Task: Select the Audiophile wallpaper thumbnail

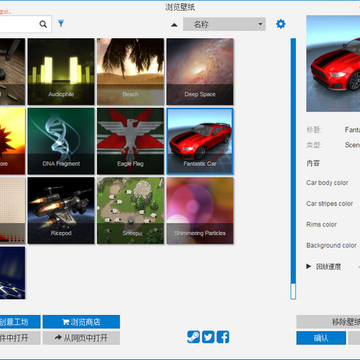Action: 61,72
